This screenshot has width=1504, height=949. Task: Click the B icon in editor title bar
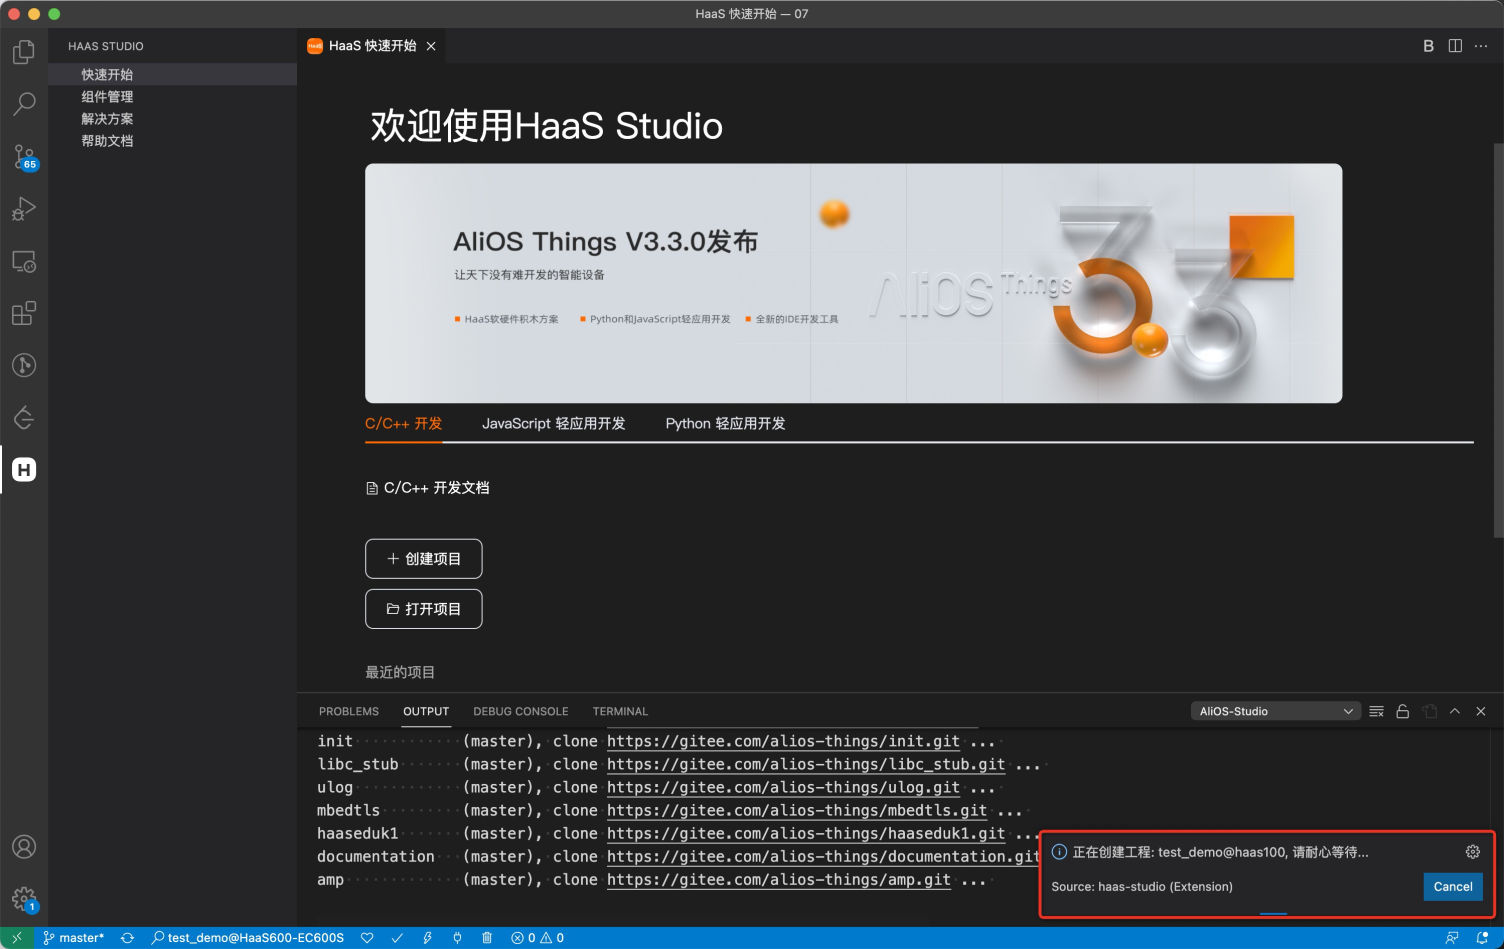pos(1429,46)
